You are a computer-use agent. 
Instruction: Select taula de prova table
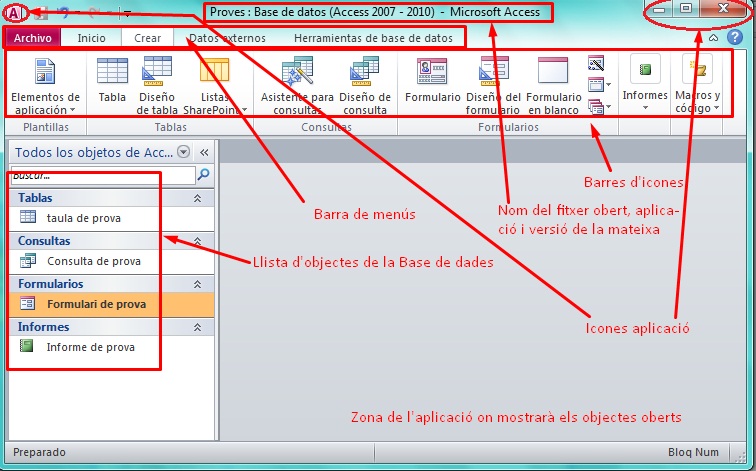point(111,218)
